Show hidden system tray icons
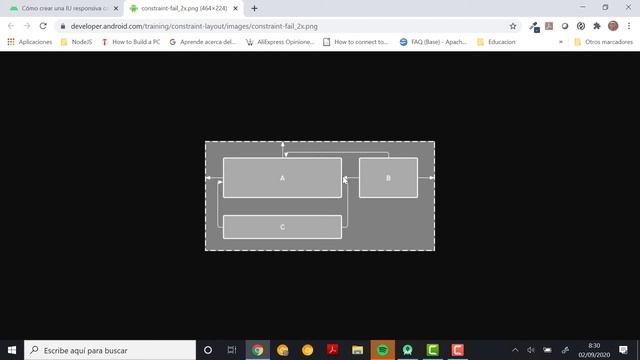The height and width of the screenshot is (360, 640). pyautogui.click(x=515, y=350)
